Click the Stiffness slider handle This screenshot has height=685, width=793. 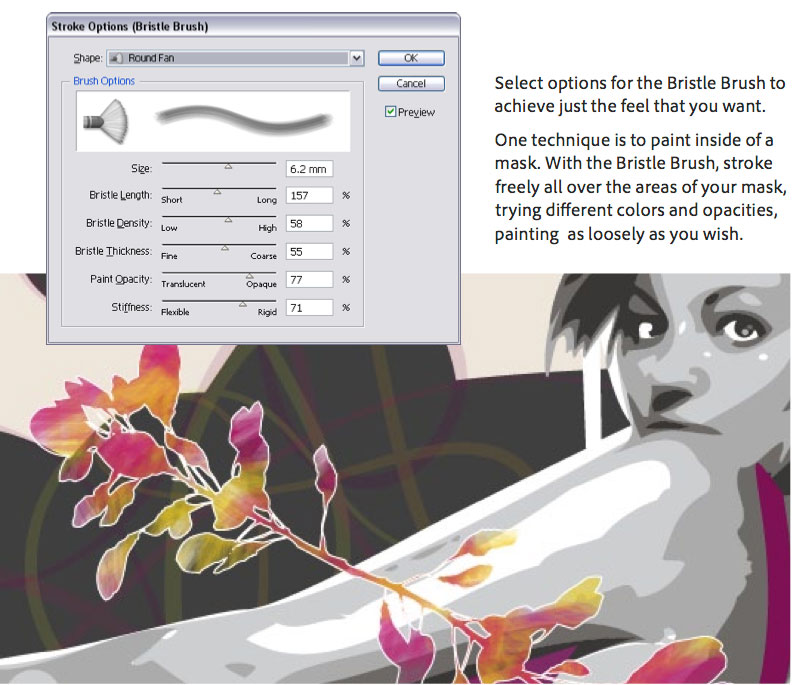point(243,304)
